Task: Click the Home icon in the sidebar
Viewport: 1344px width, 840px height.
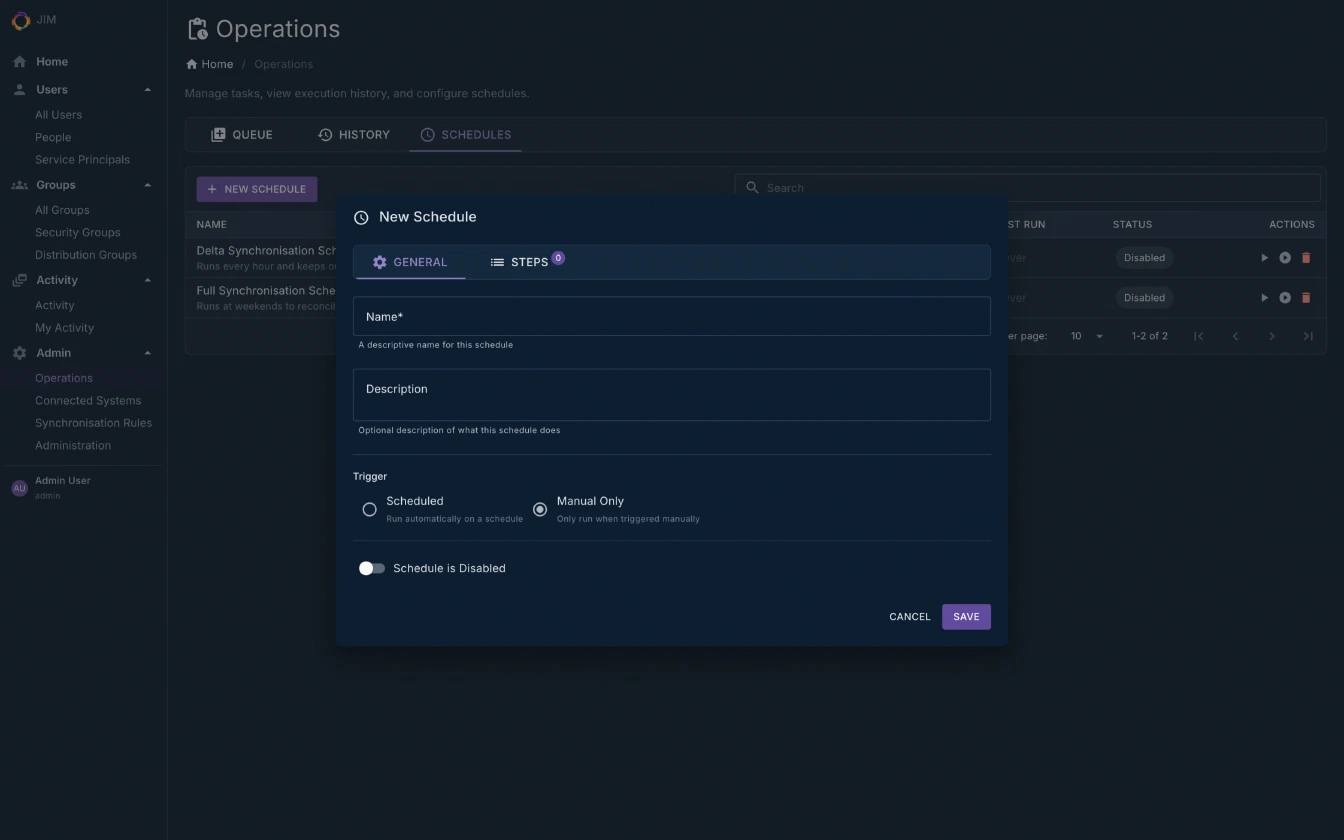Action: click(x=18, y=61)
